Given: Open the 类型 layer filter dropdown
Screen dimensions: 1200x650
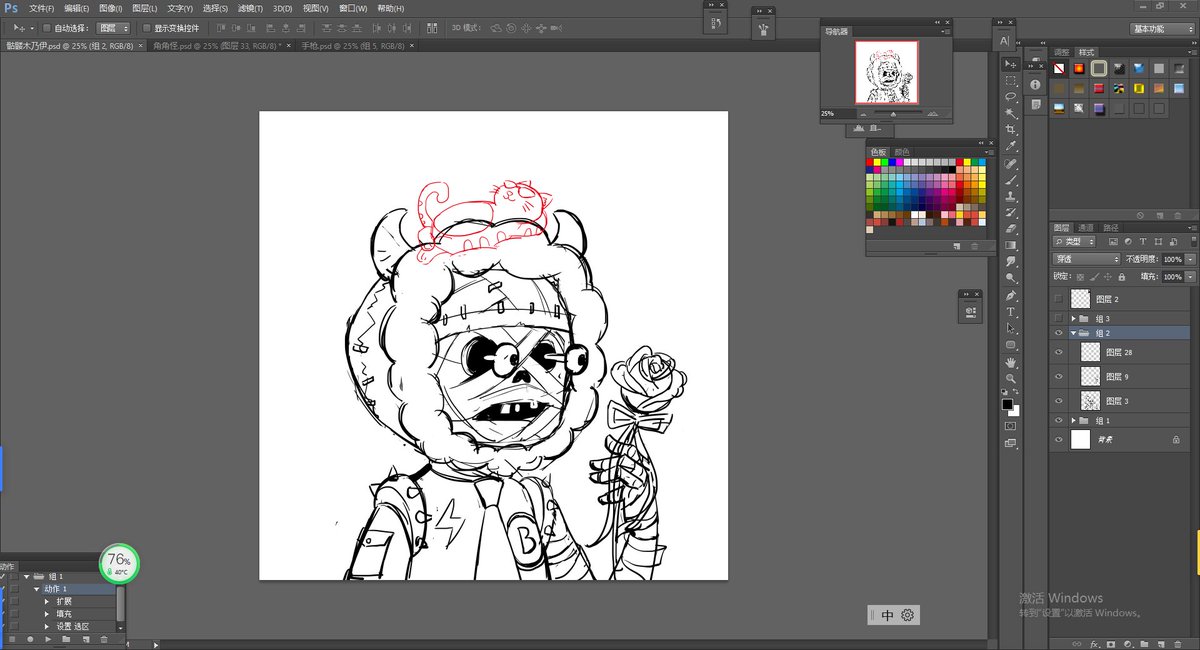Looking at the screenshot, I should pos(1075,242).
